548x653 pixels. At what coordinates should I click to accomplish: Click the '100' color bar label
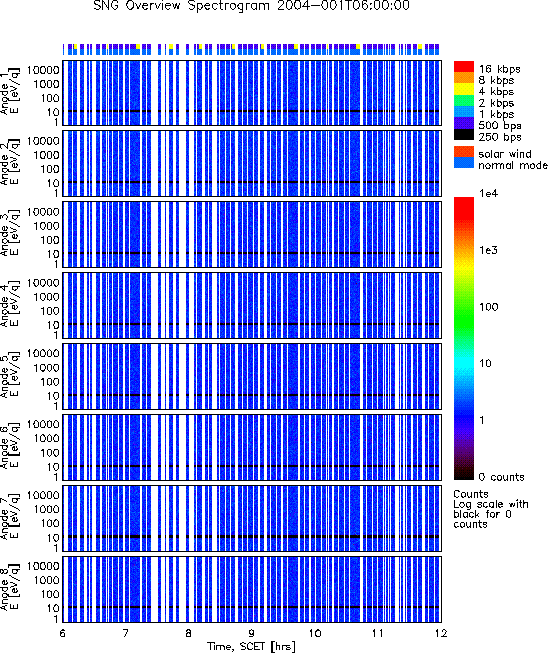[489, 307]
